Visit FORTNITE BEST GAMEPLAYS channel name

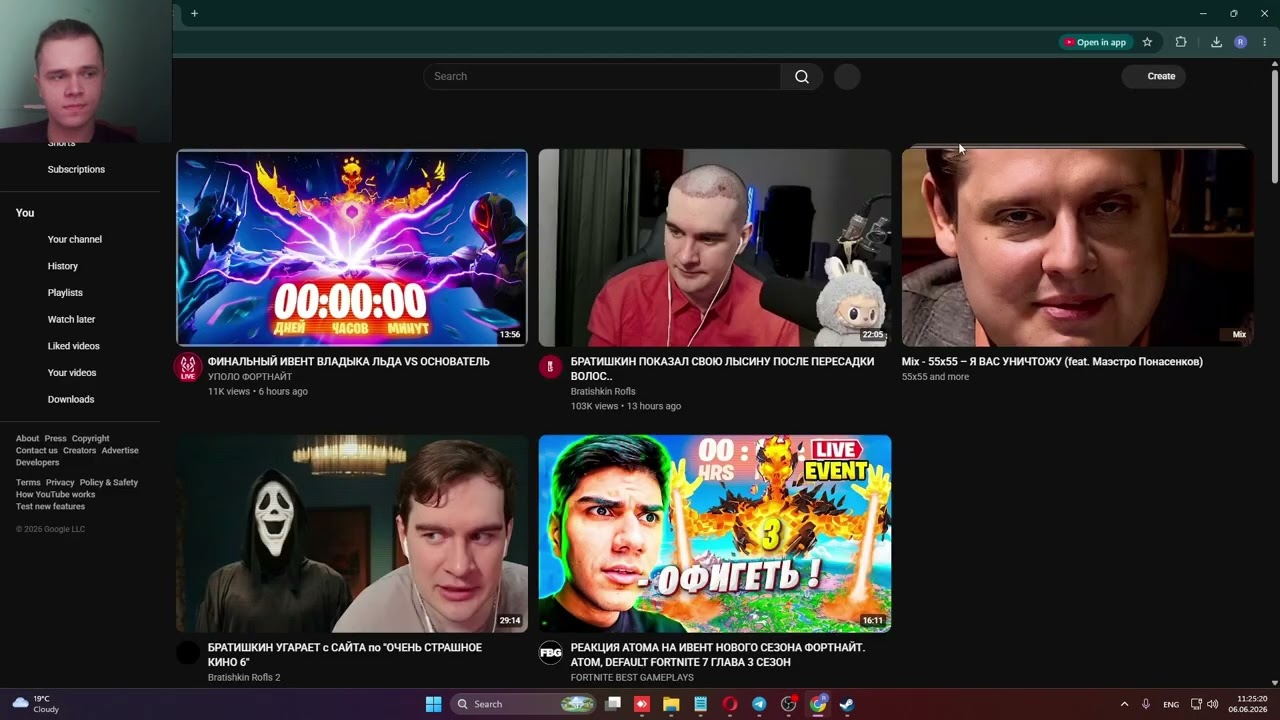point(632,677)
